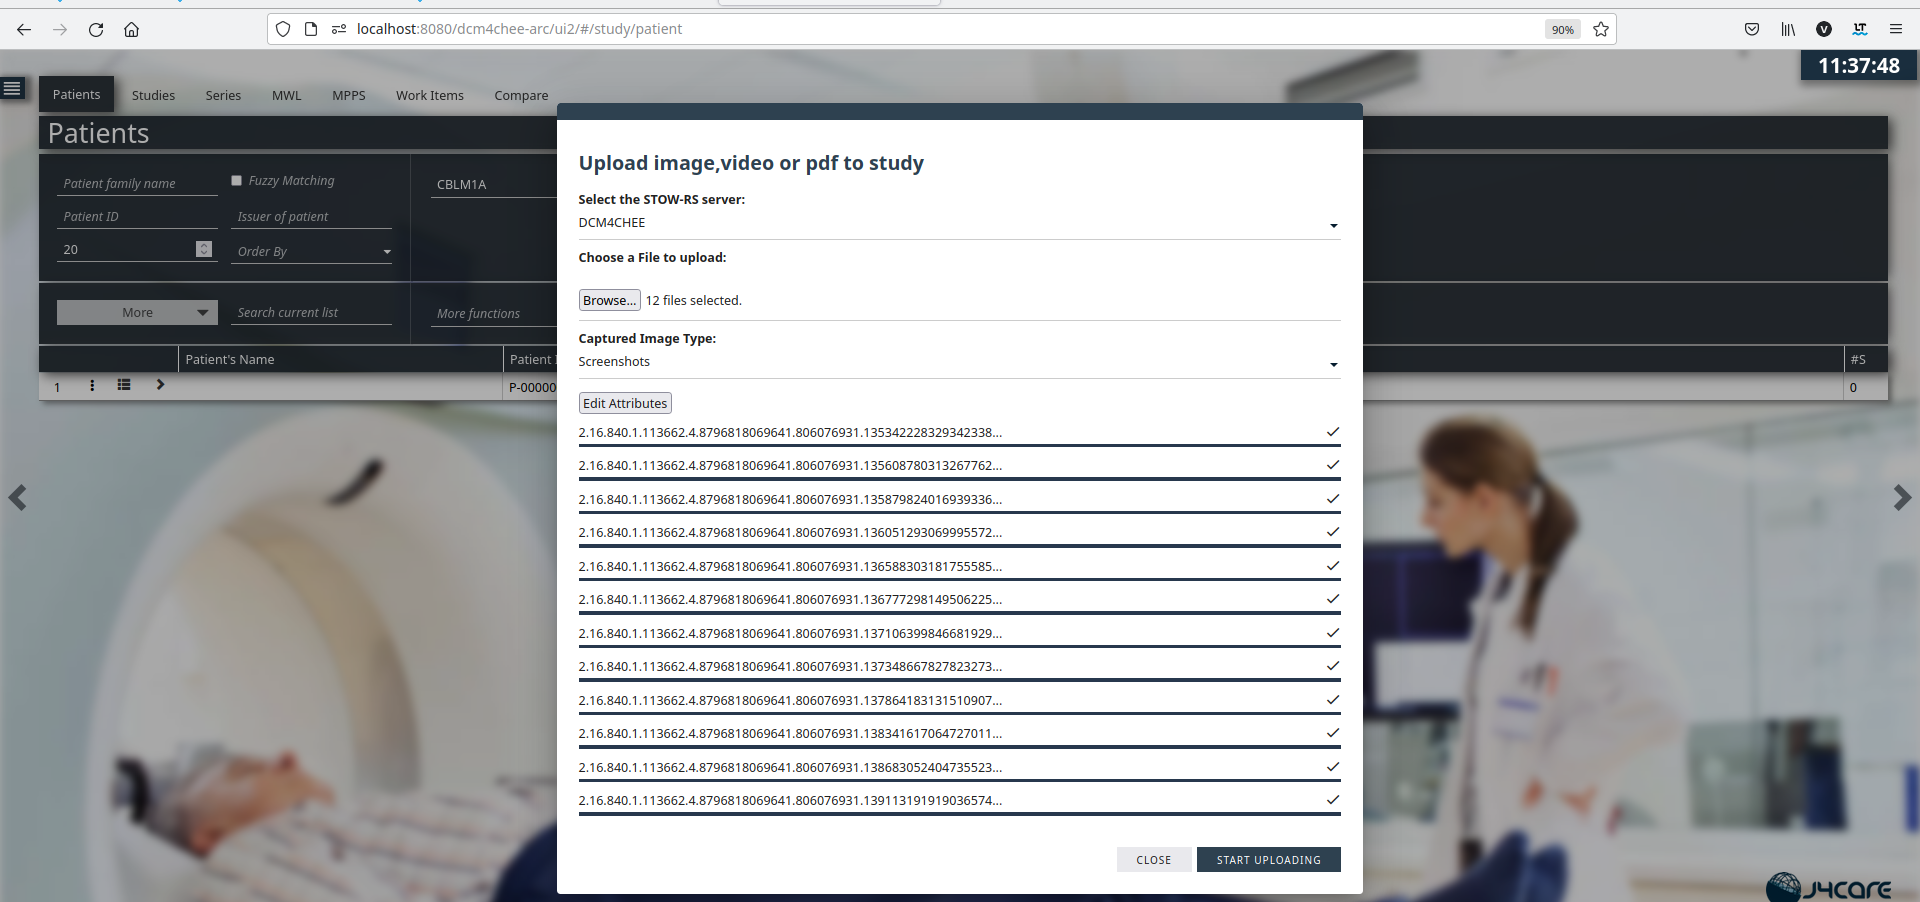Open the Order By dropdown
Image resolution: width=1920 pixels, height=902 pixels.
tap(386, 252)
